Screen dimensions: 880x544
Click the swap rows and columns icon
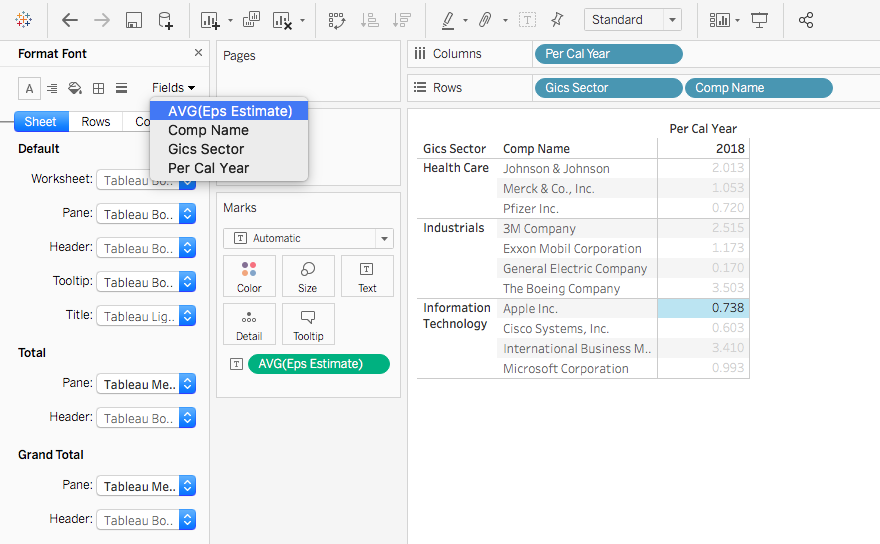pos(337,20)
